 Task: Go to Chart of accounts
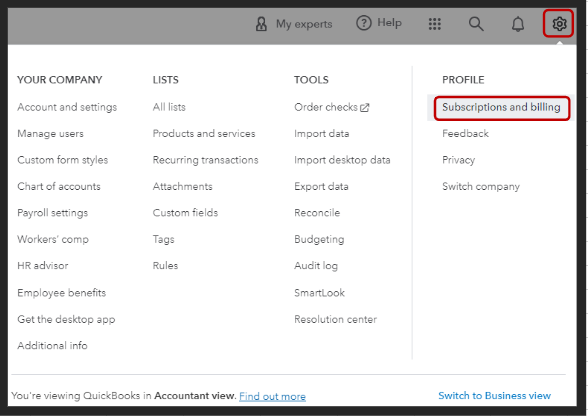[x=59, y=186]
